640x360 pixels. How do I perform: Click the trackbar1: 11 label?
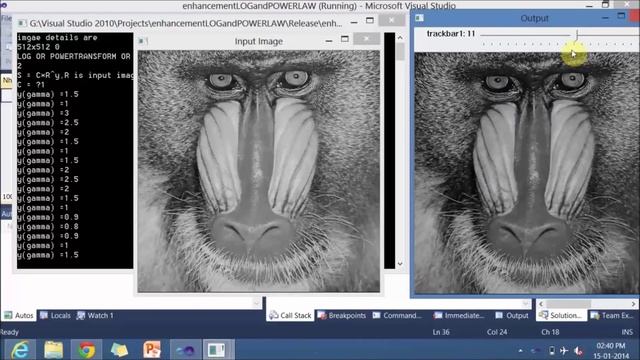451,33
